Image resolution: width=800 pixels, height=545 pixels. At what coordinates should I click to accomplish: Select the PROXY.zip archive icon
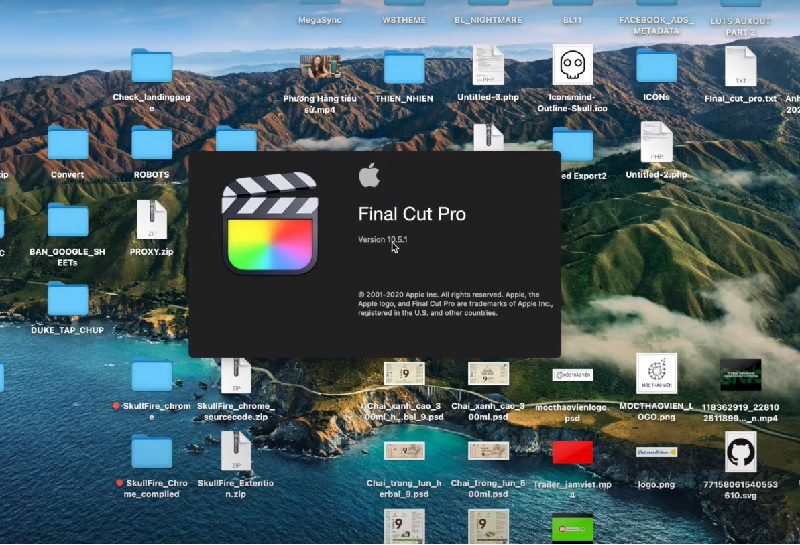coord(152,219)
